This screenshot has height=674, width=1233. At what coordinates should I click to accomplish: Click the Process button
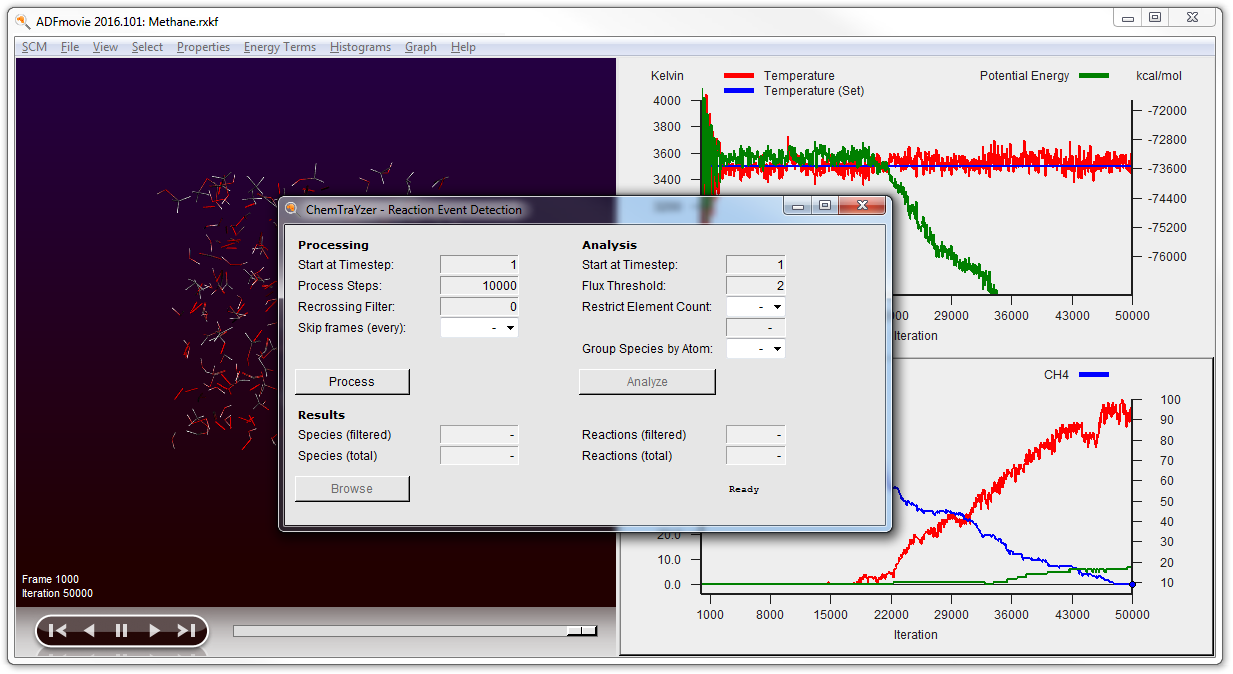tap(352, 382)
